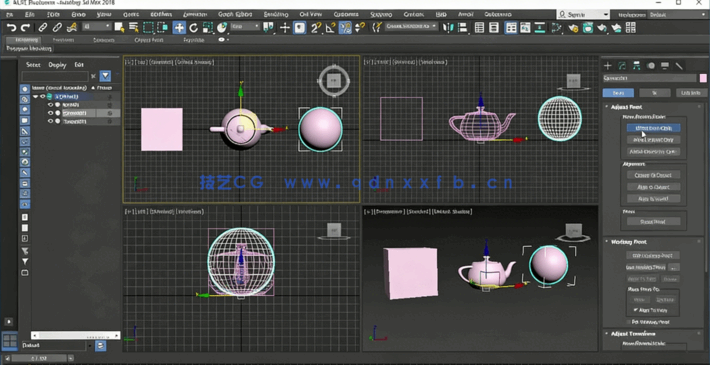Open the Schematic View icon
710x365 pixels.
coord(540,28)
